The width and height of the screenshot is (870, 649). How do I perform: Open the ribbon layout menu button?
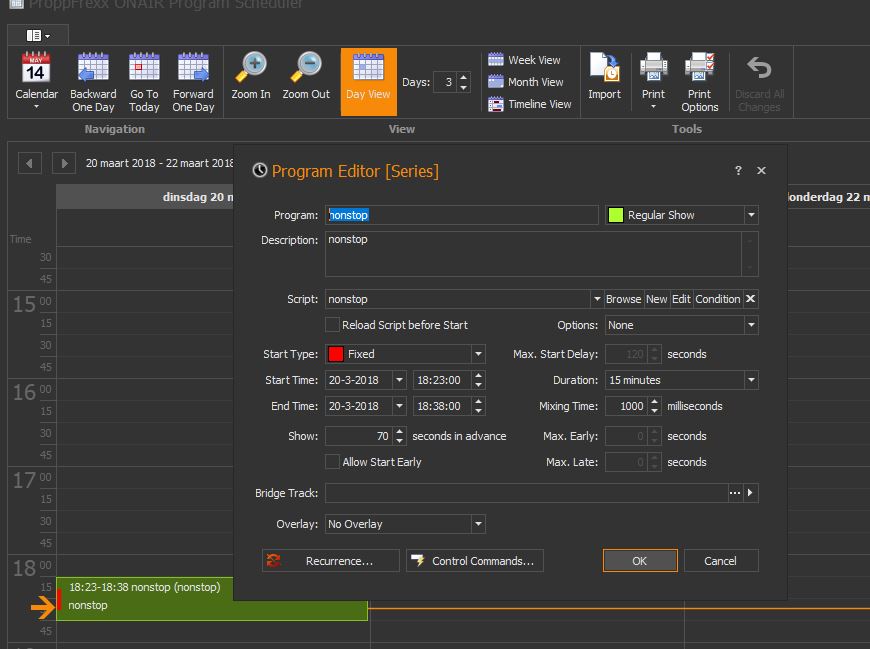38,36
